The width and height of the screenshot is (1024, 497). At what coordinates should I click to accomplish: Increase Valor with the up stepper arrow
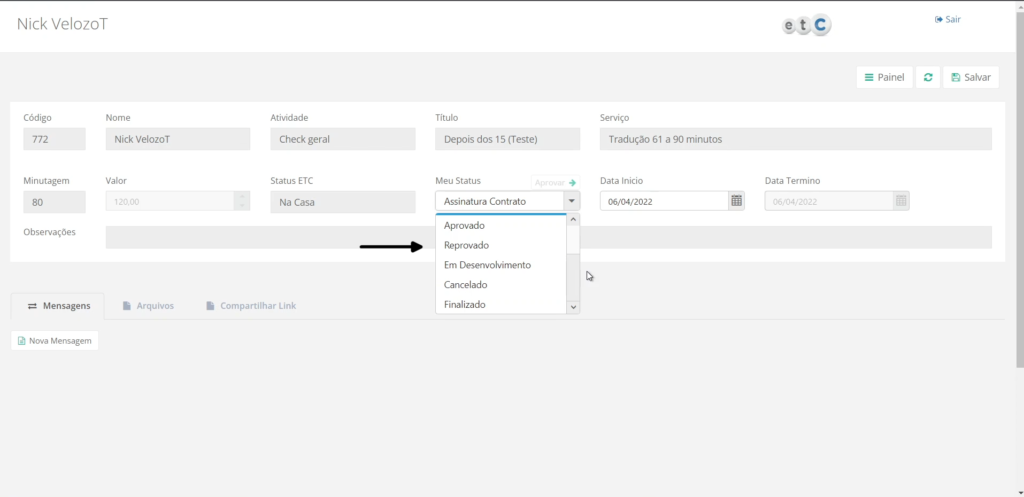(241, 196)
